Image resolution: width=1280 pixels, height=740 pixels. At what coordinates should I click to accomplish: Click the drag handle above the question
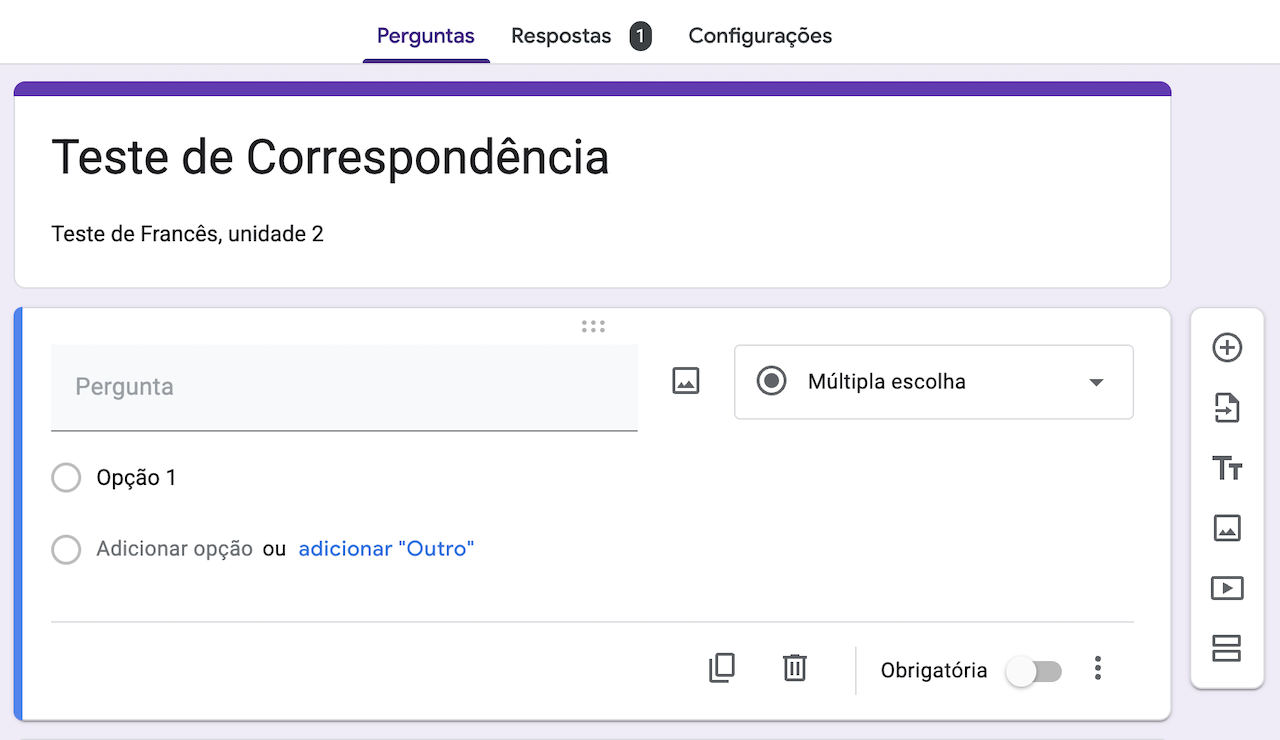pyautogui.click(x=593, y=326)
